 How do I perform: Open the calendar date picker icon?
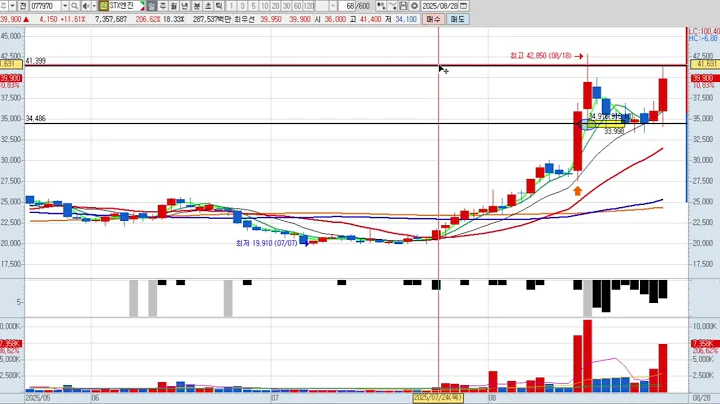(464, 6)
